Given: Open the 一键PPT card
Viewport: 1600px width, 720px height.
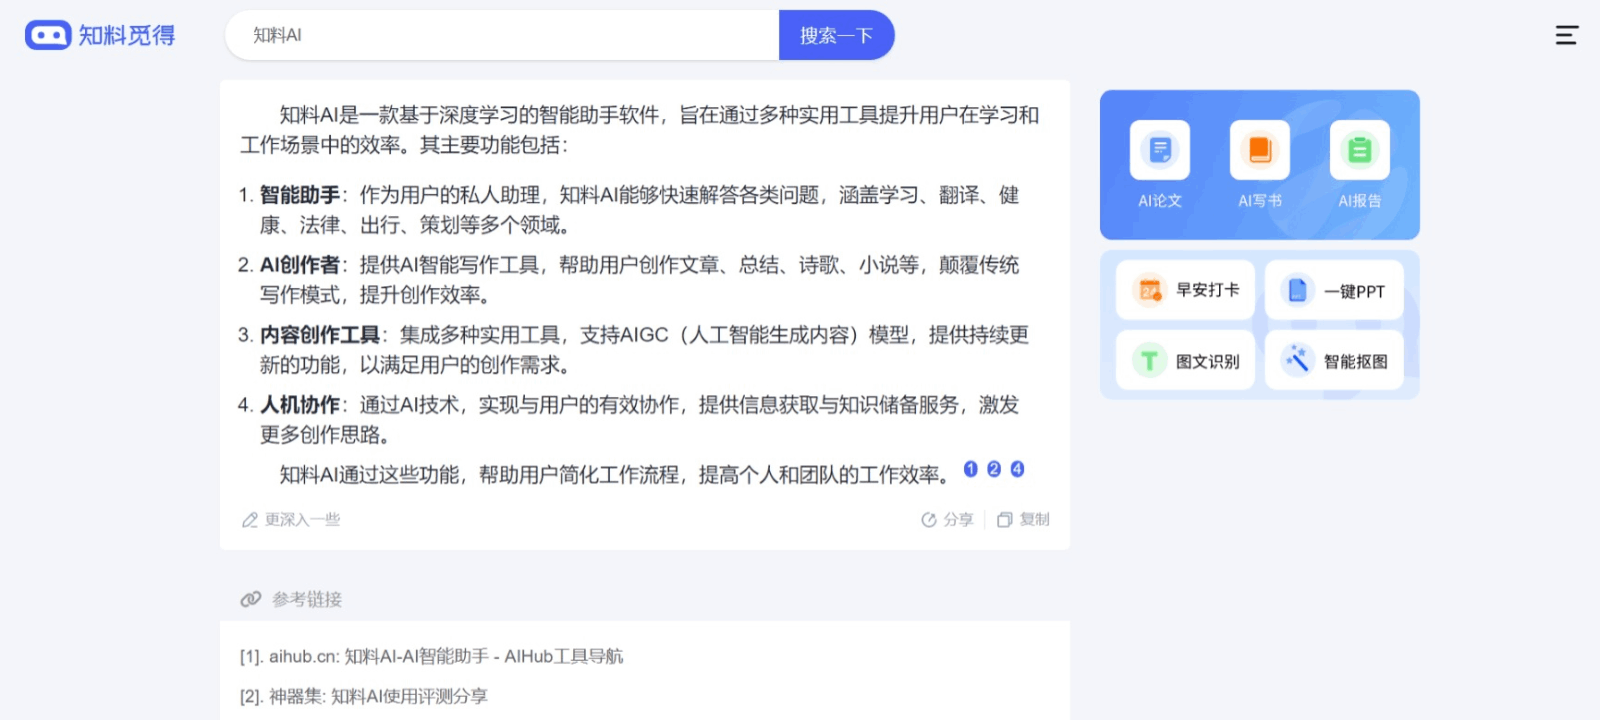Looking at the screenshot, I should click(1334, 290).
